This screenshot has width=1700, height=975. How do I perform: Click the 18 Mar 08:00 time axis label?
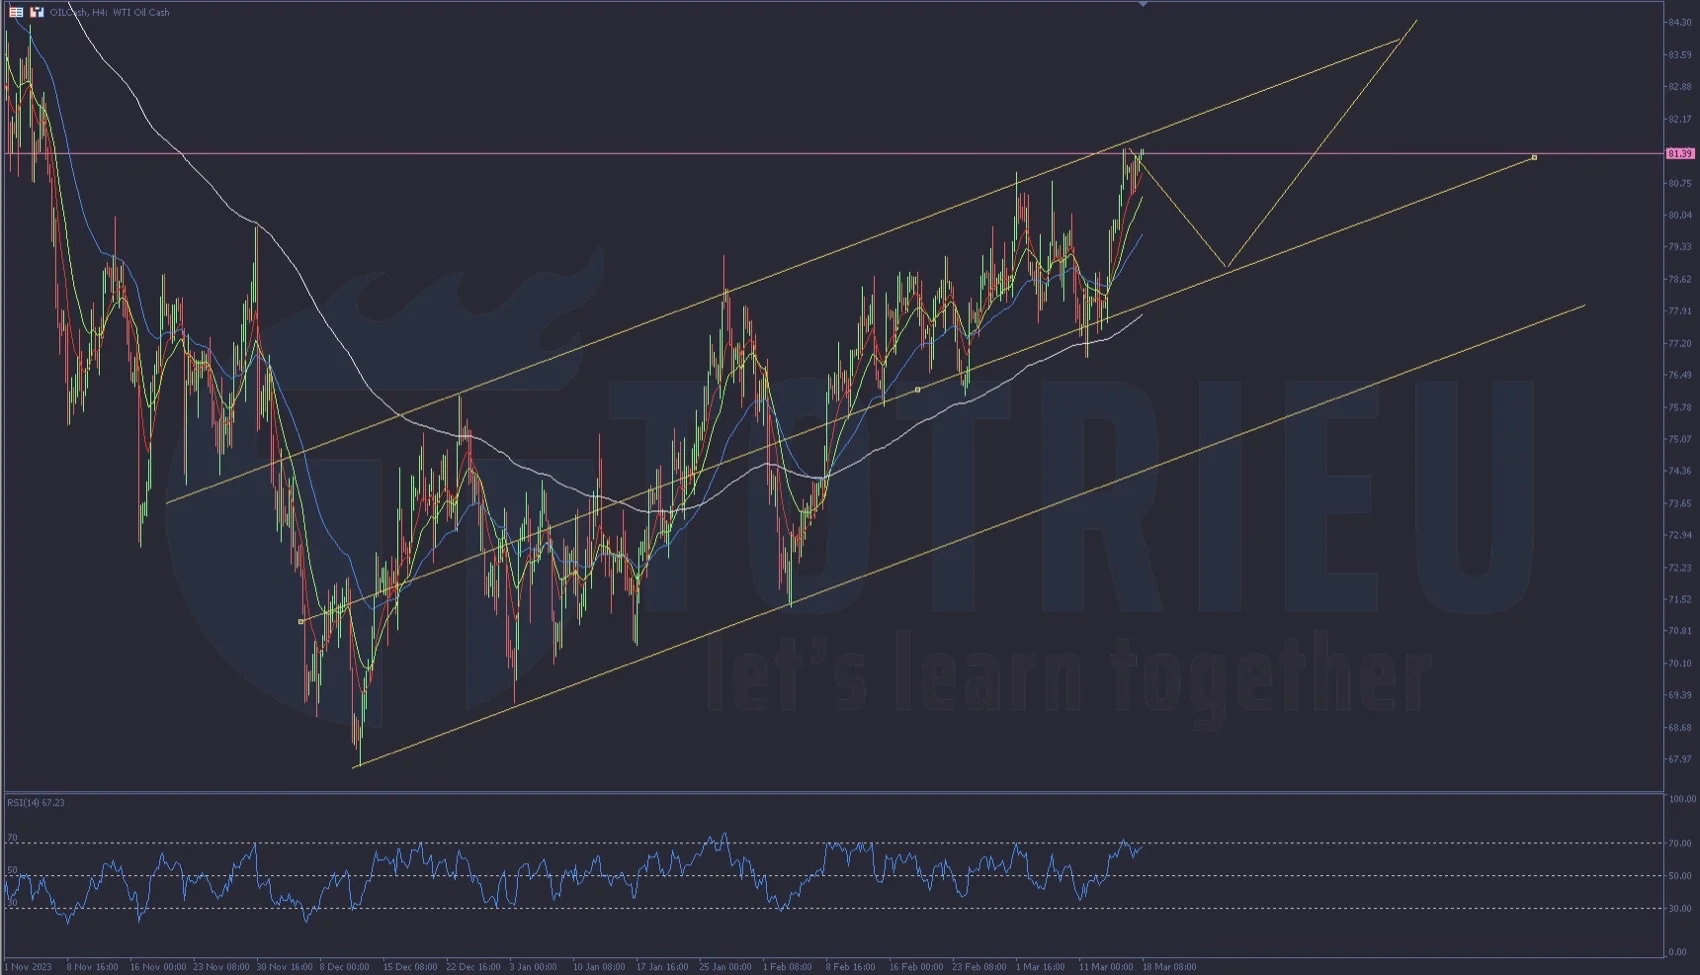(1169, 967)
